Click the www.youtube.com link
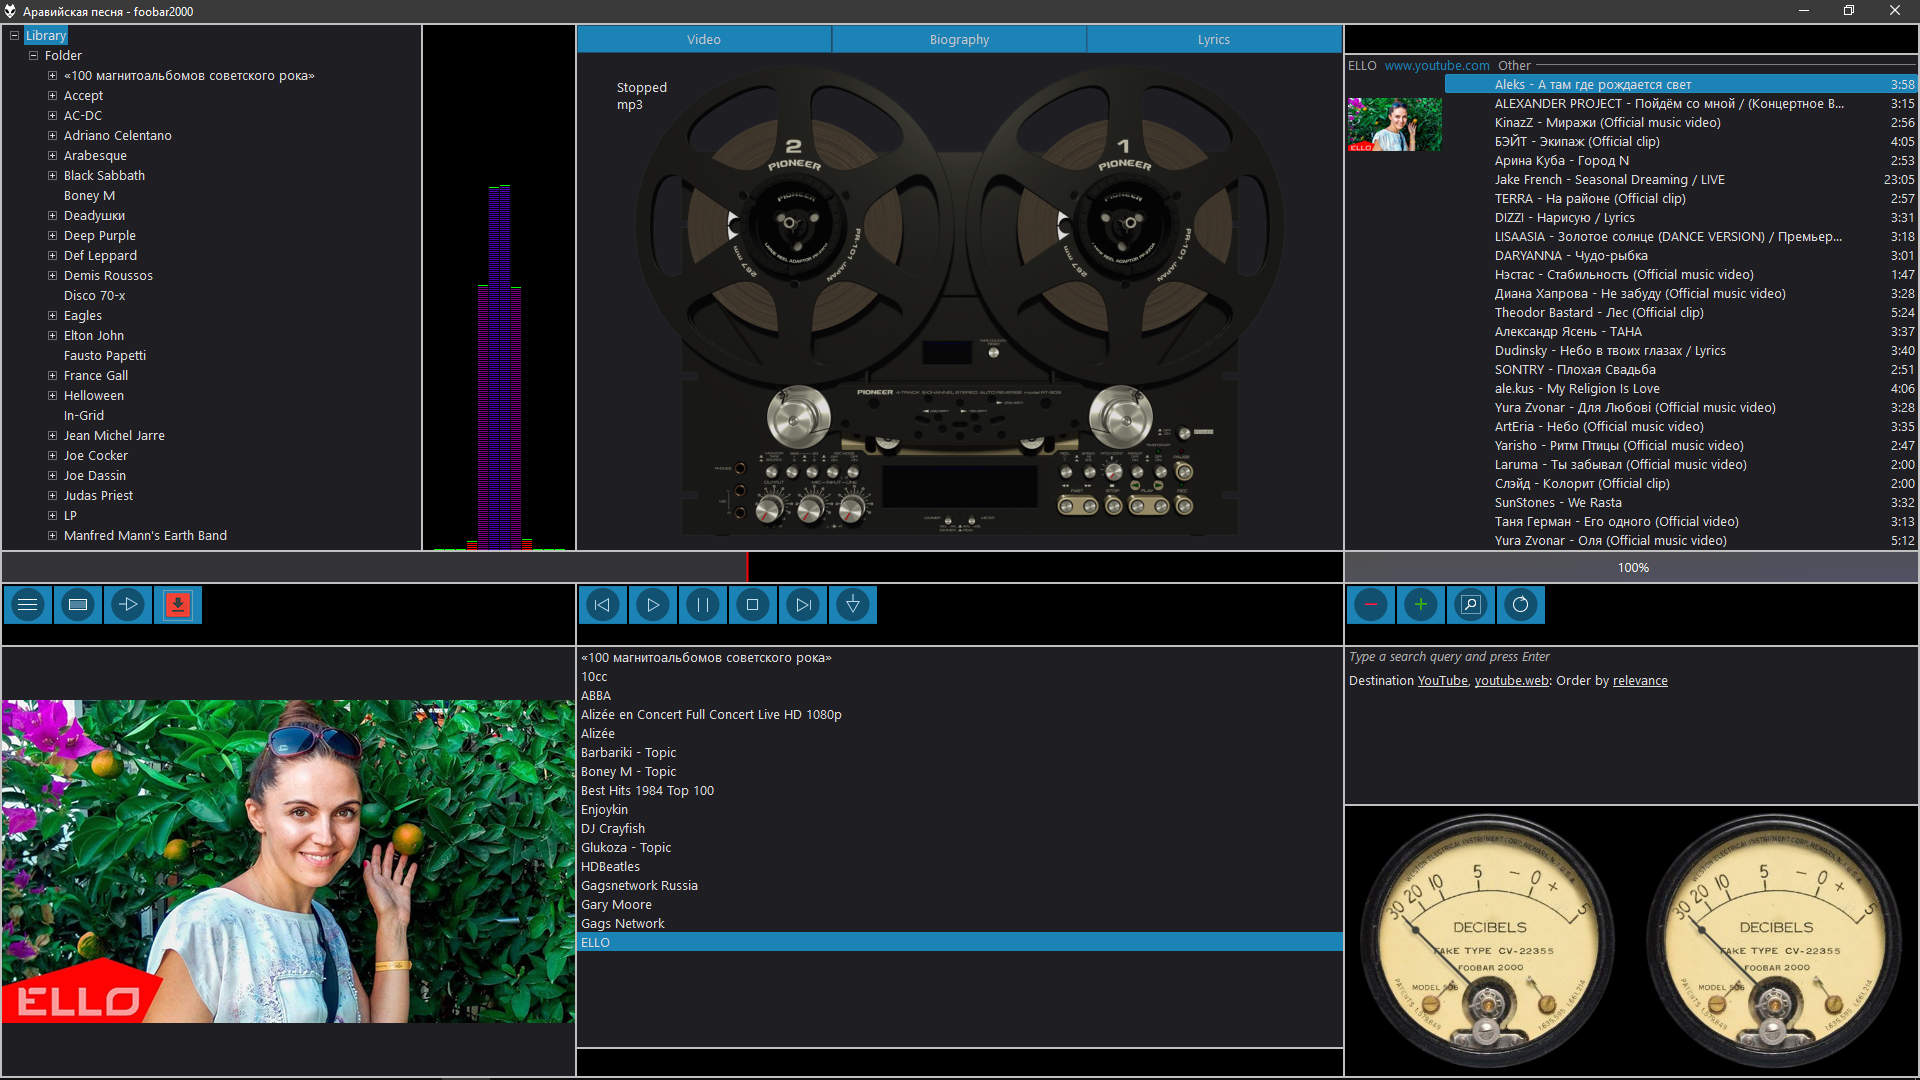This screenshot has width=1920, height=1080. (1436, 66)
